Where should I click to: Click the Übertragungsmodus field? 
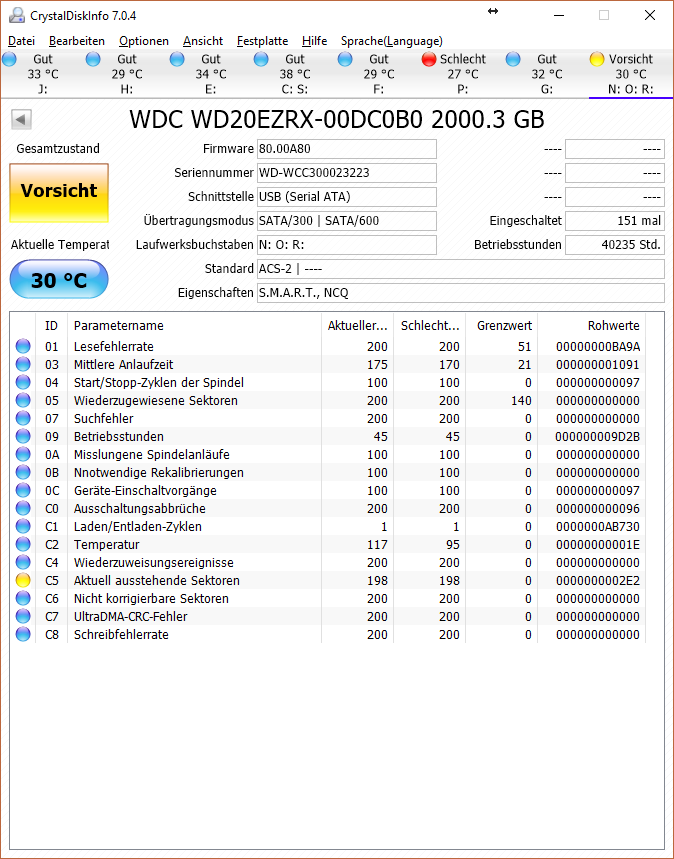347,221
